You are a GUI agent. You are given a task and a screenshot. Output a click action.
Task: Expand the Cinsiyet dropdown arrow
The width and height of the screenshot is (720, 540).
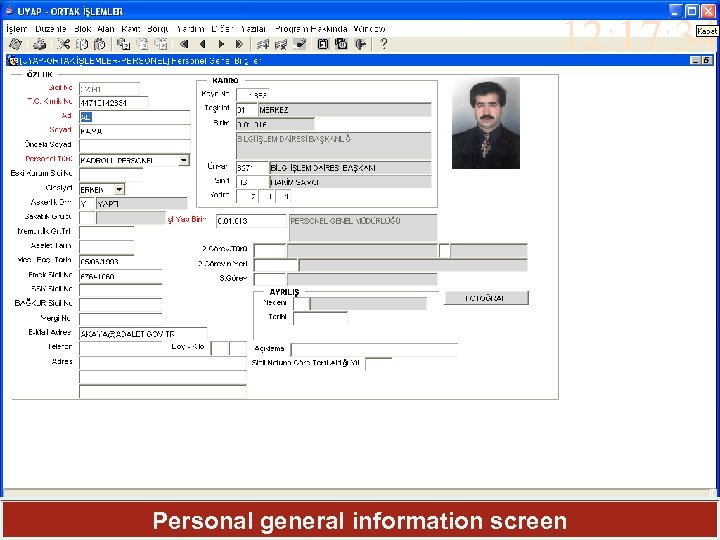(119, 189)
